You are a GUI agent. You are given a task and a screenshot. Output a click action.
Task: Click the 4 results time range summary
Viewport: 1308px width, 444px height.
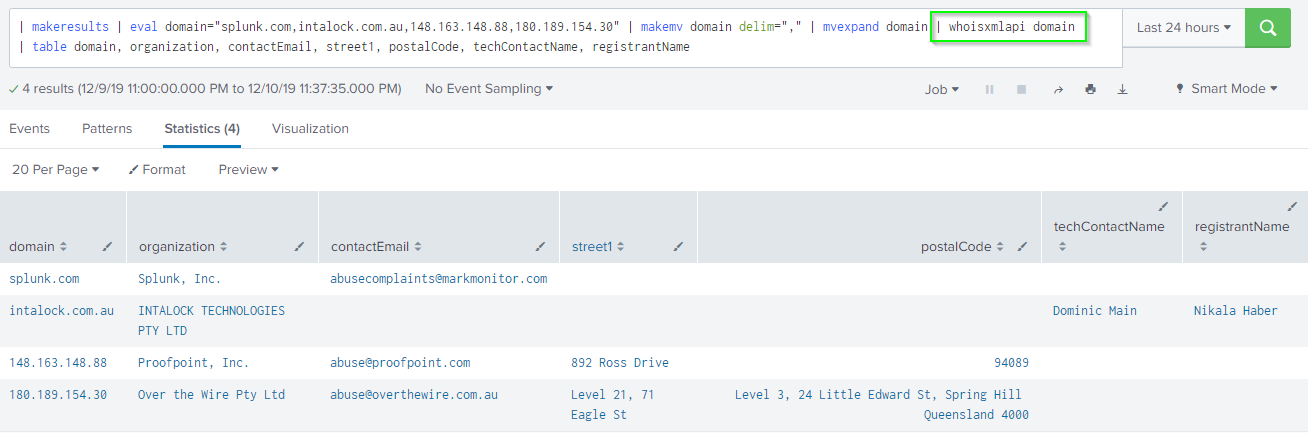tap(205, 89)
